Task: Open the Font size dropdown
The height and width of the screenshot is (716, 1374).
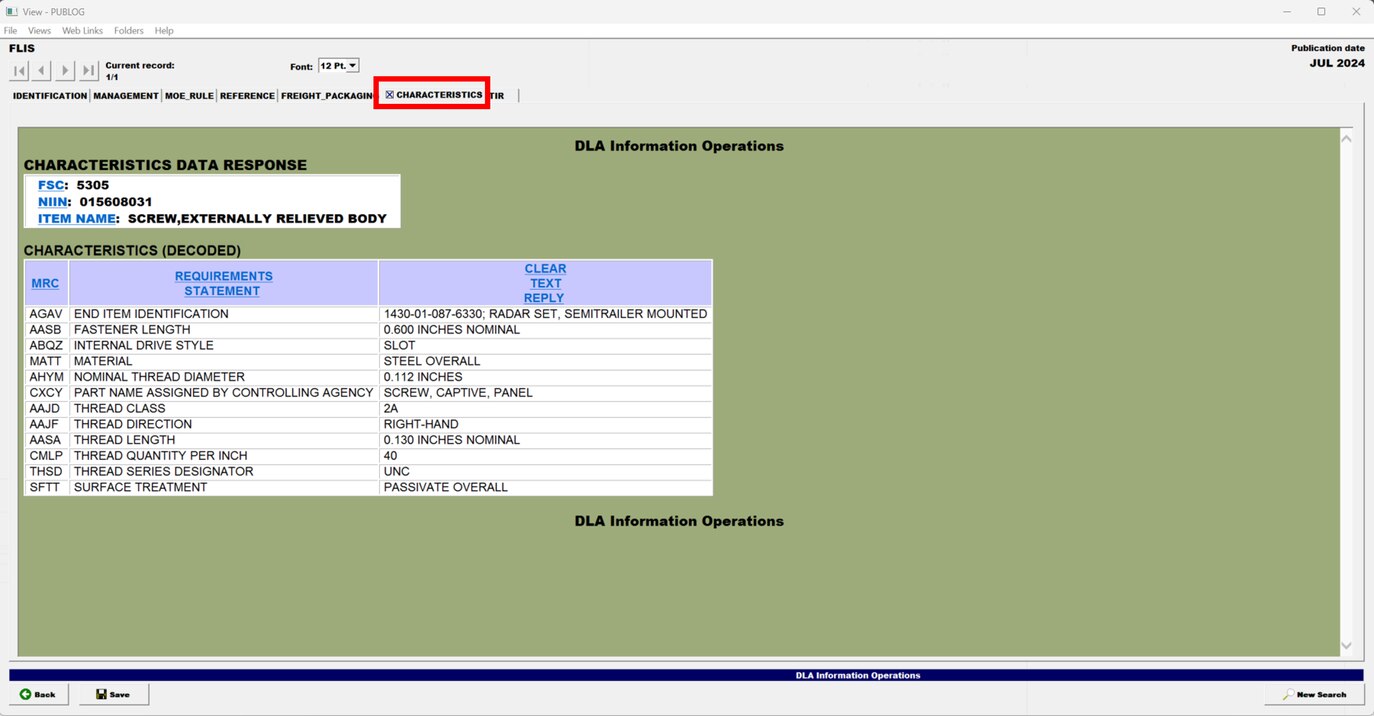Action: click(x=338, y=66)
